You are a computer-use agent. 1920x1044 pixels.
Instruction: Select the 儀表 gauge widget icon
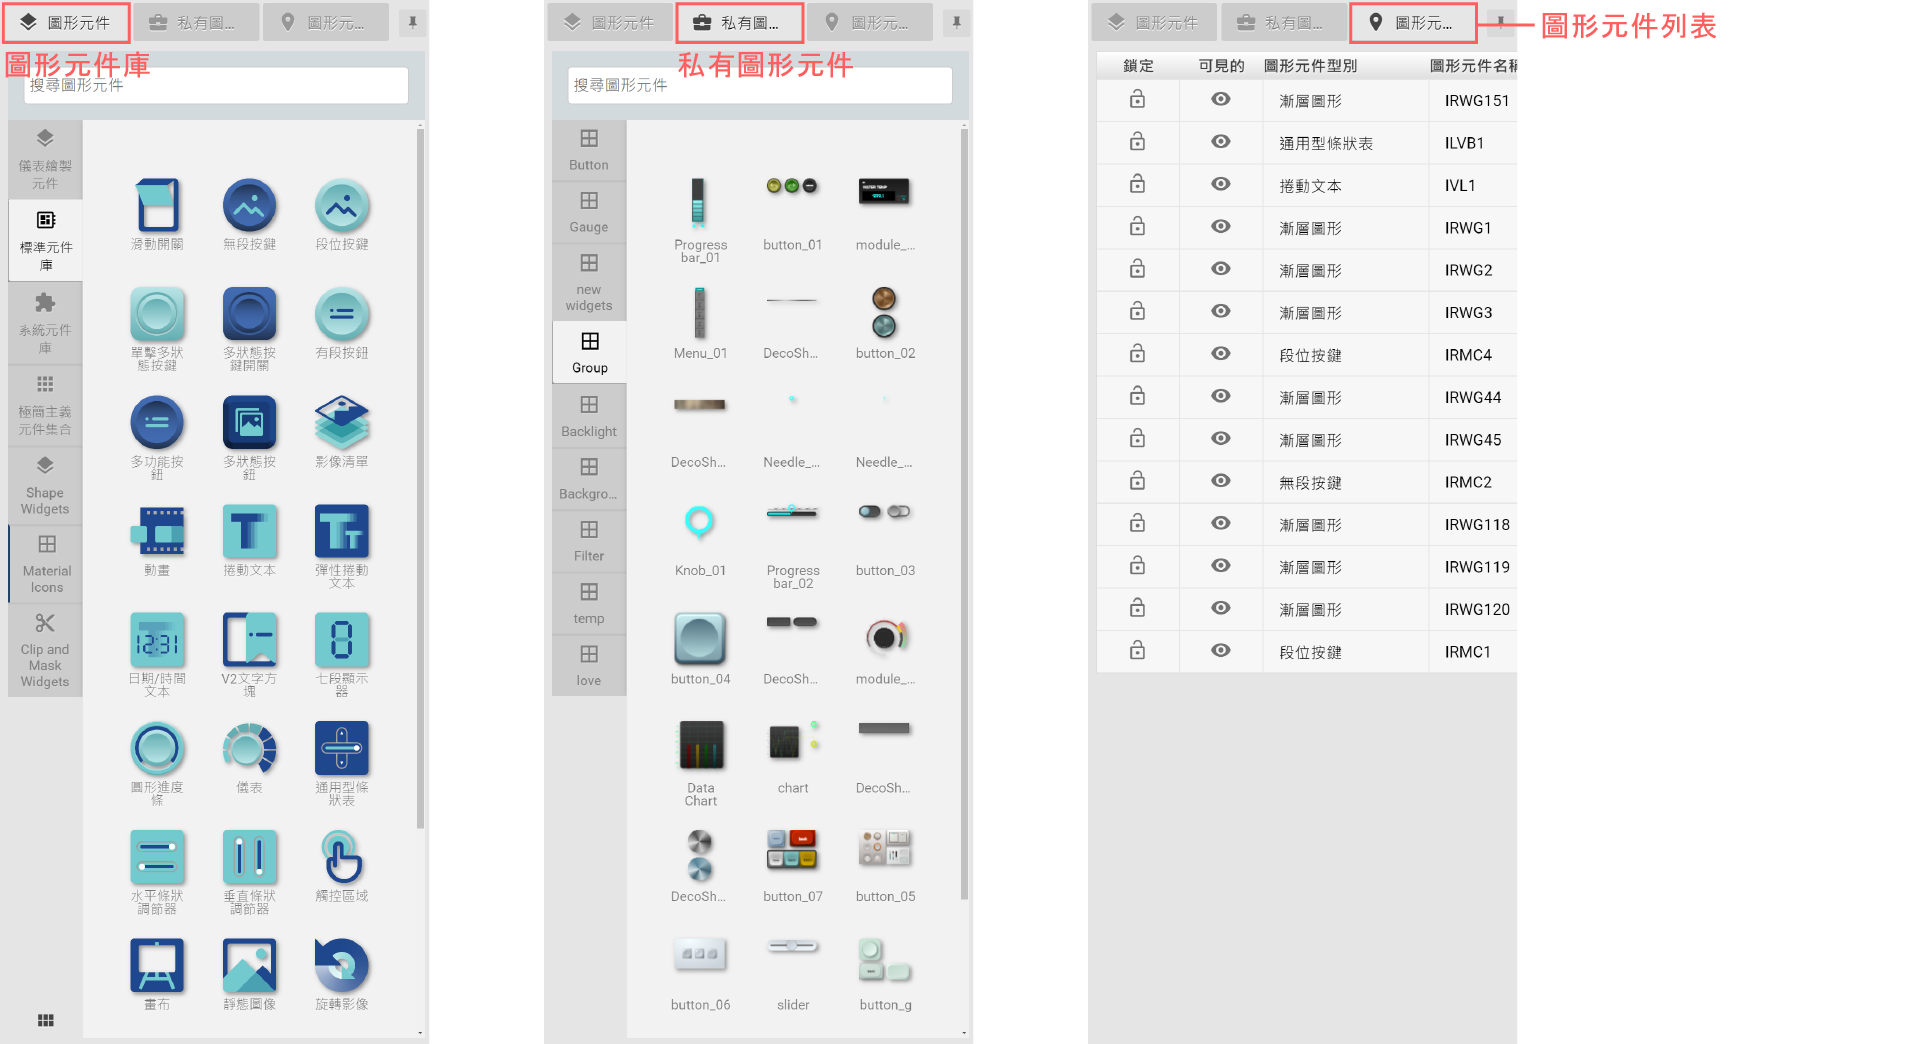249,749
